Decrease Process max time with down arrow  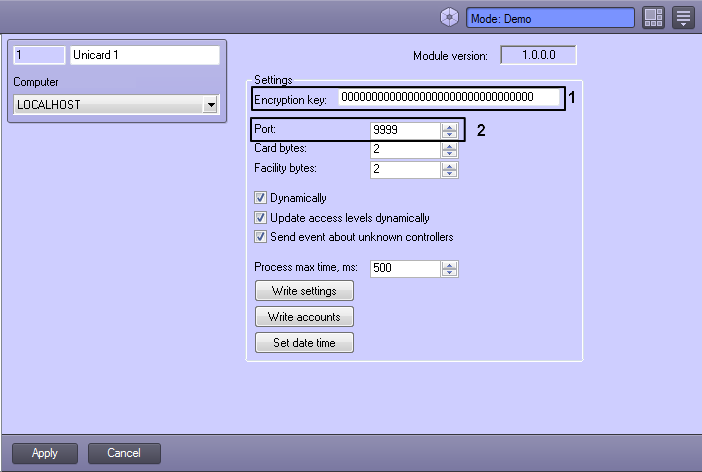click(x=449, y=272)
